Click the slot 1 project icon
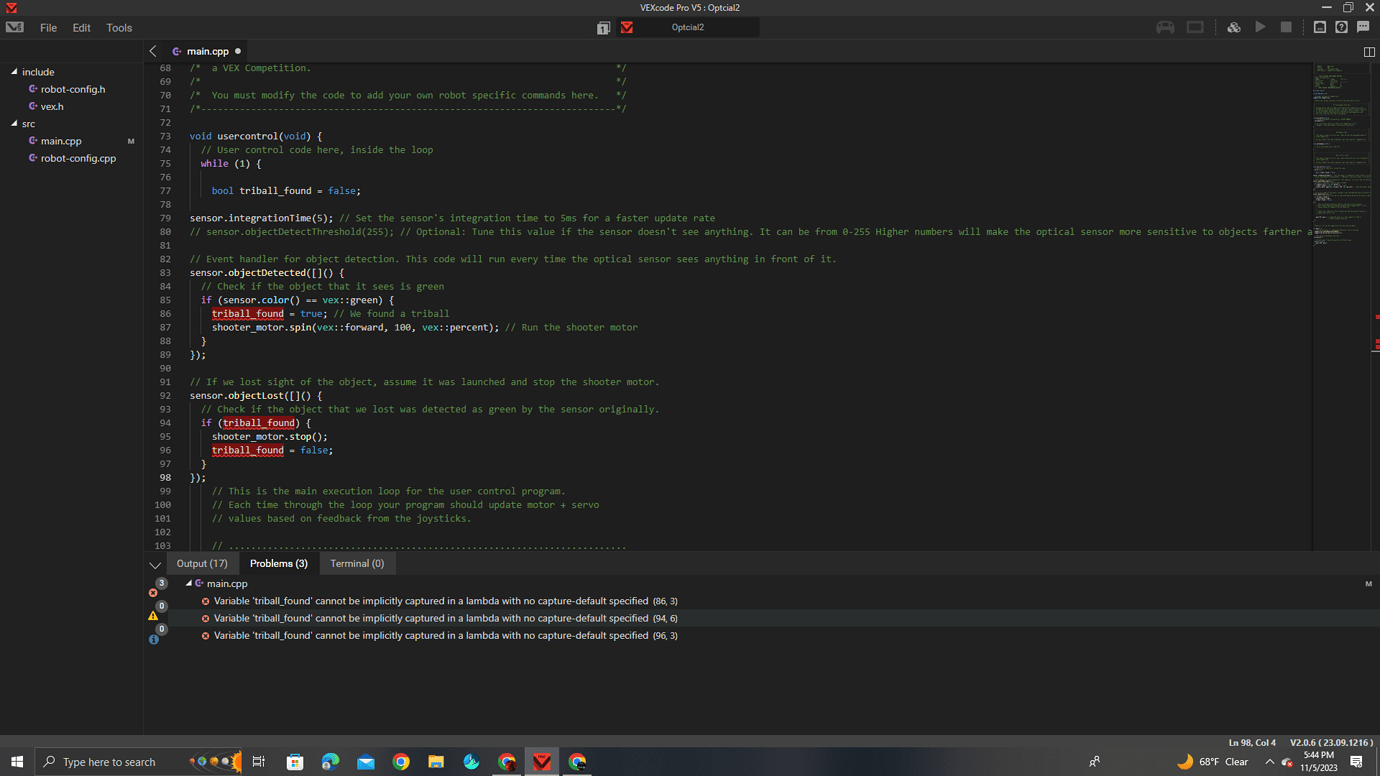The width and height of the screenshot is (1380, 776). [x=602, y=28]
